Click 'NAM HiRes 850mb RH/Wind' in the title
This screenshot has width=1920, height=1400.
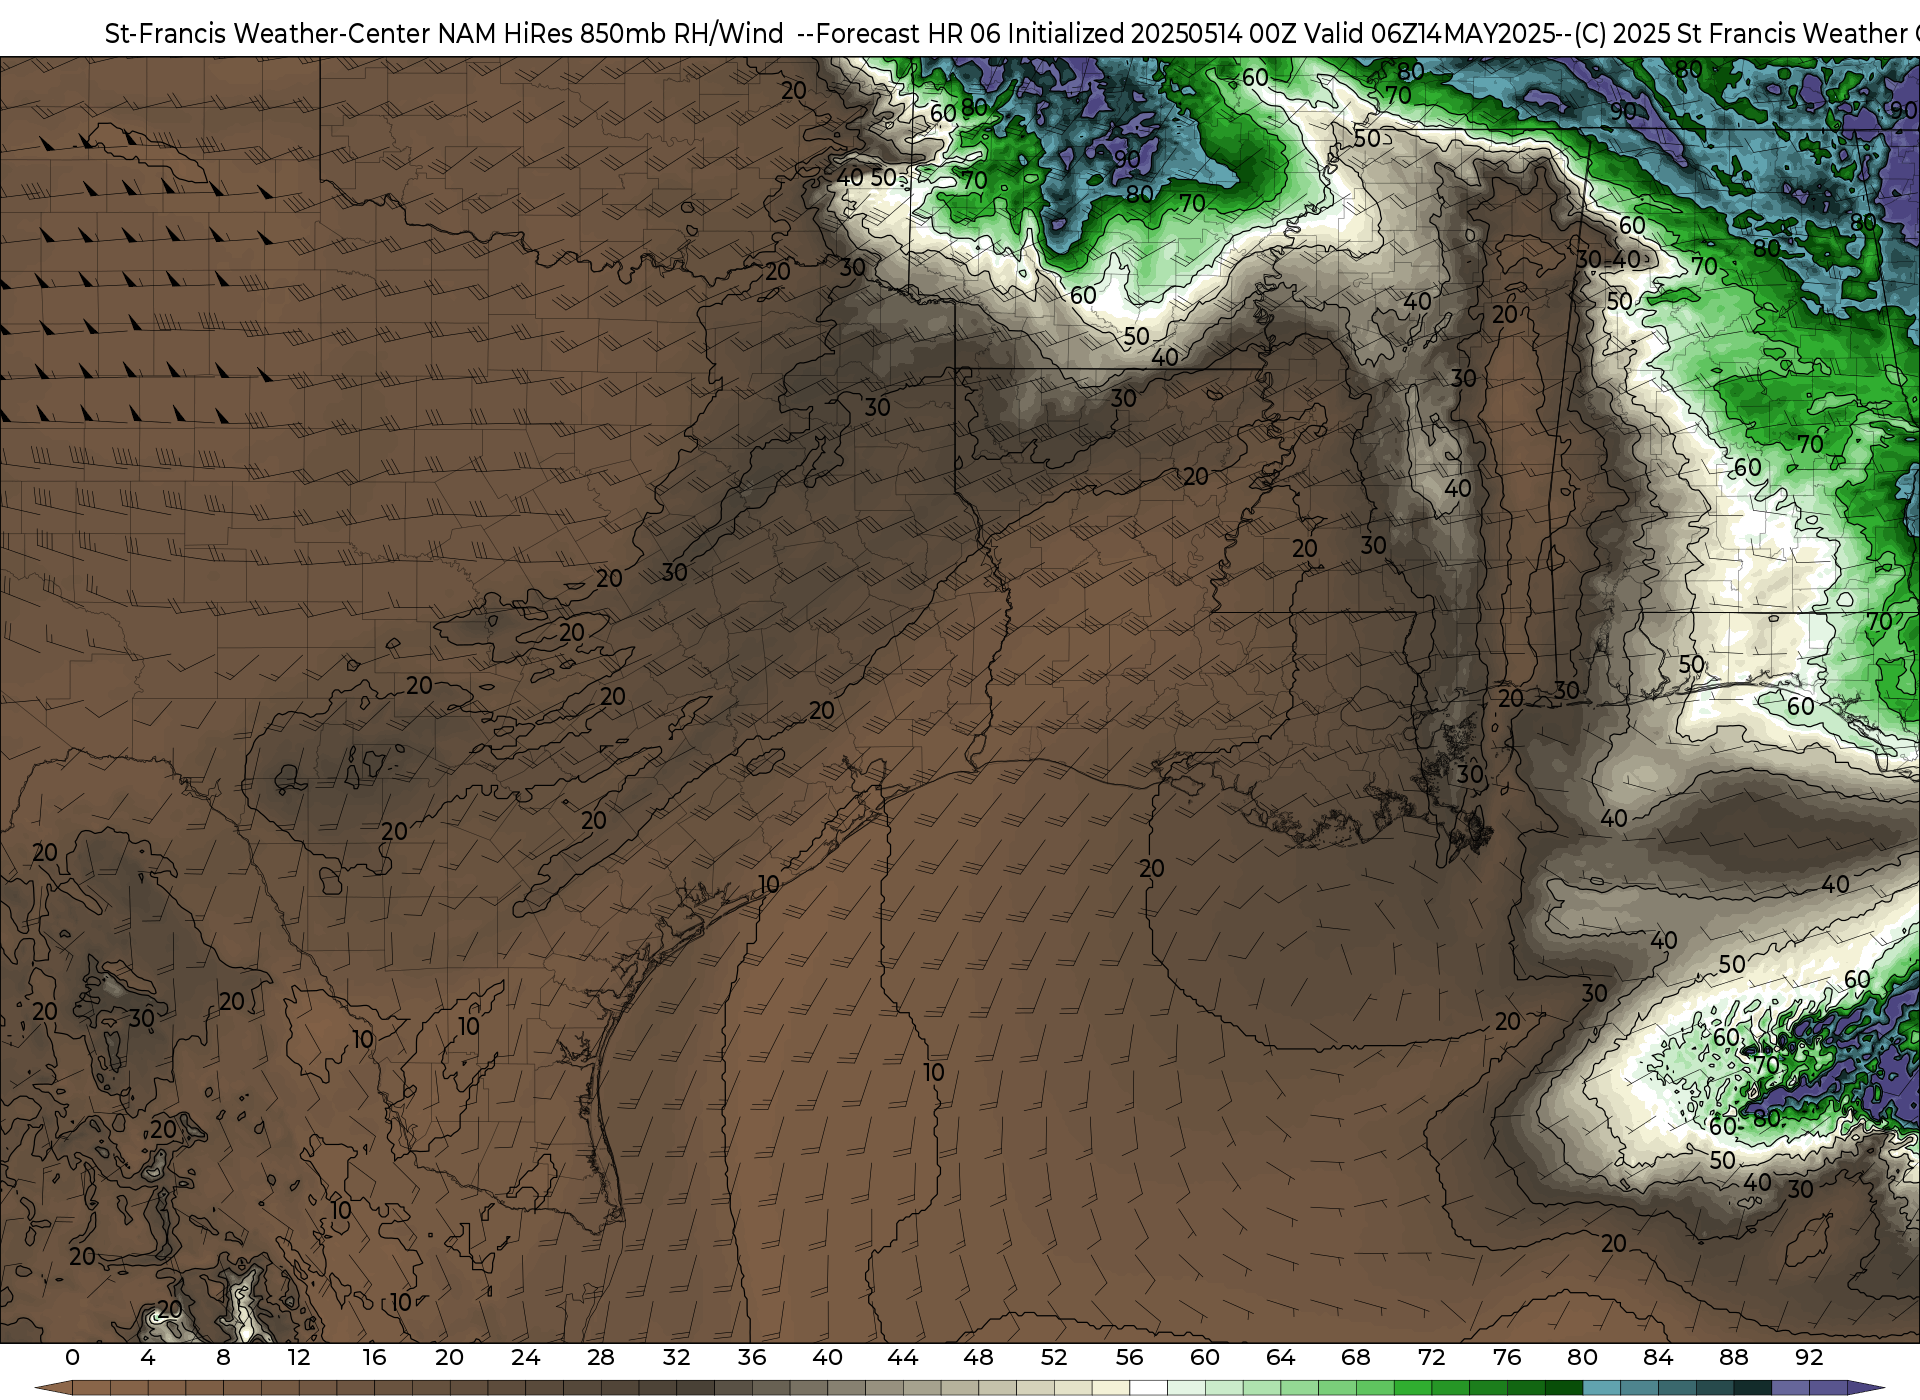[611, 34]
